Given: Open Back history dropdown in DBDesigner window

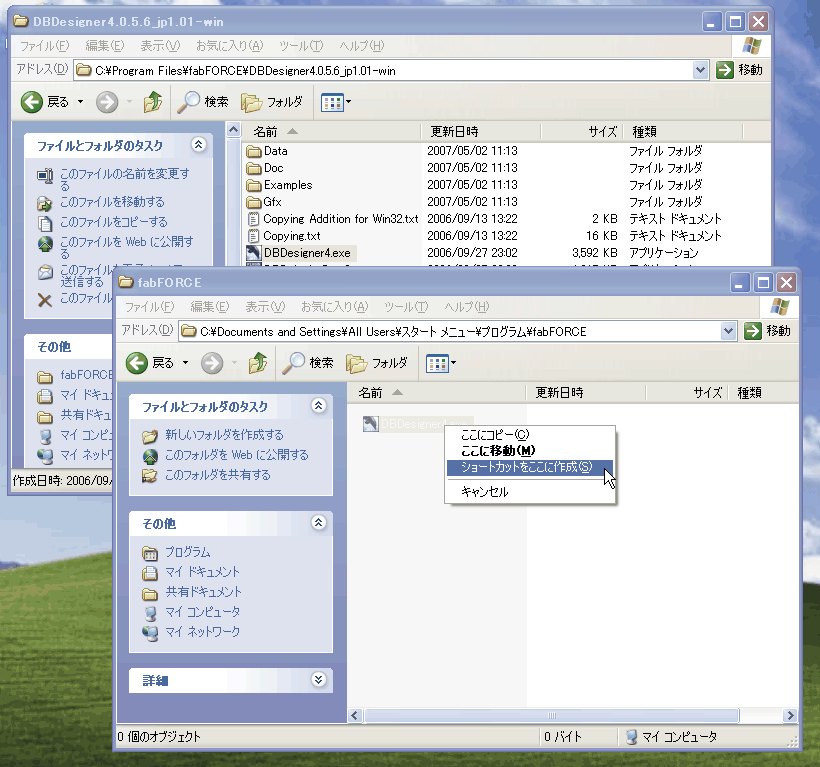Looking at the screenshot, I should click(81, 102).
